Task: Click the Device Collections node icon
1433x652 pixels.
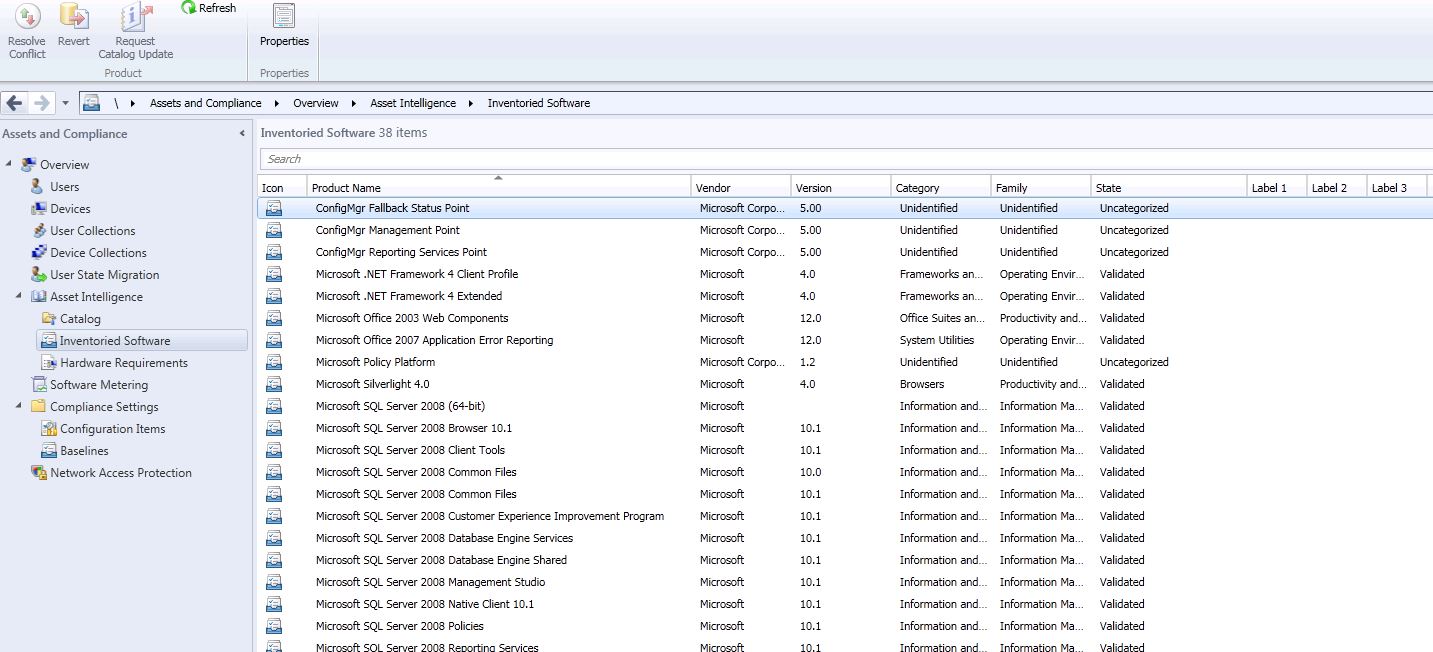Action: (x=38, y=252)
